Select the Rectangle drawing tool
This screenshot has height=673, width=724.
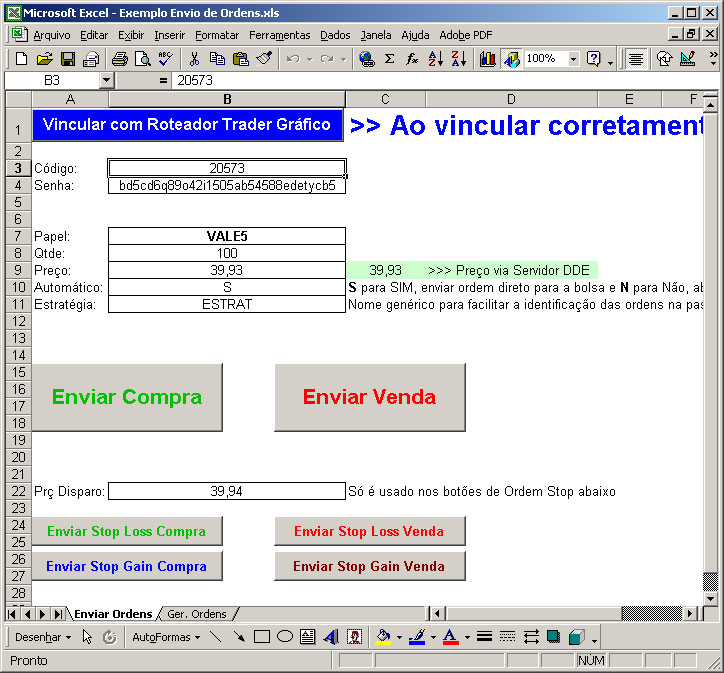point(262,637)
